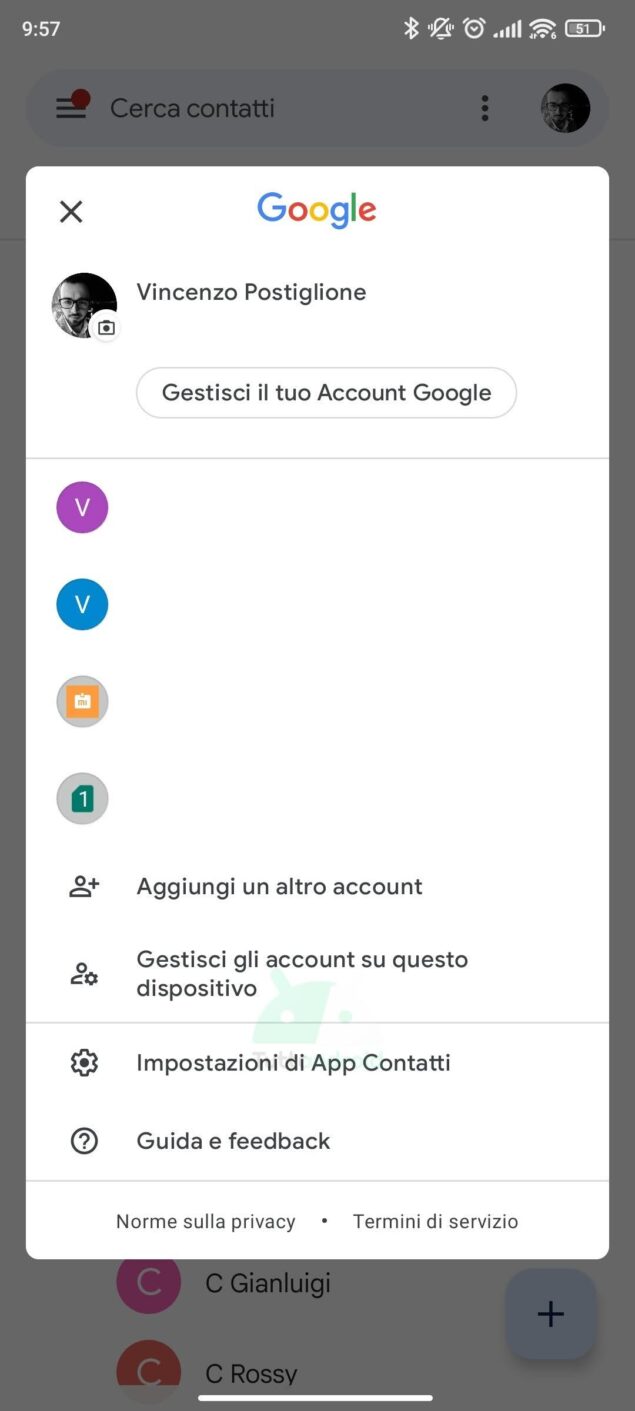Viewport: 635px width, 1411px height.
Task: Select the green SIM '1' account avatar
Action: [82, 798]
